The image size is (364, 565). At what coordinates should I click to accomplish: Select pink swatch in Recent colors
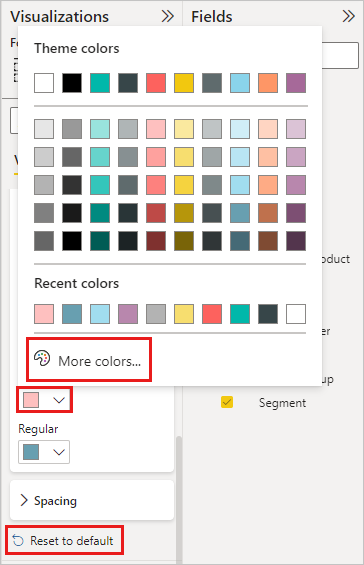point(44,314)
